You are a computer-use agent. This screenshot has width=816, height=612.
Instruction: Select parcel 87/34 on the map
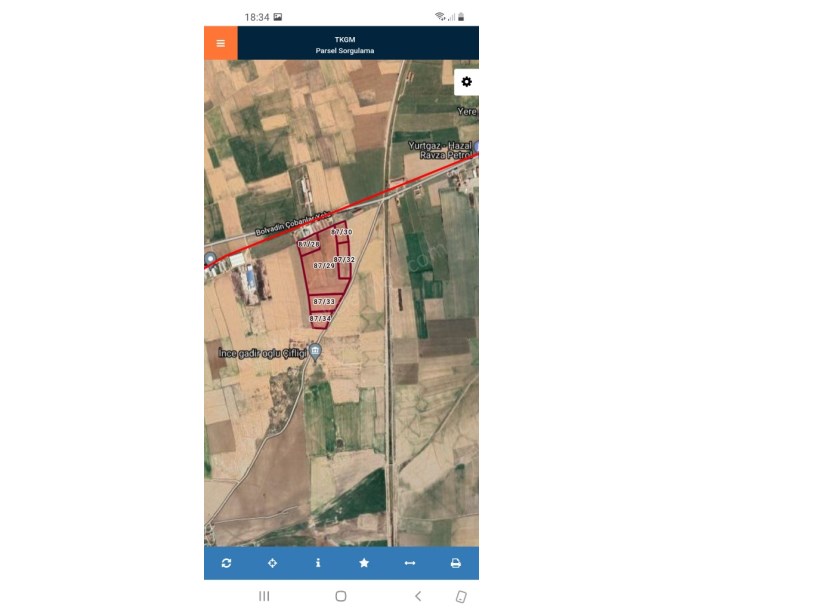(x=320, y=318)
